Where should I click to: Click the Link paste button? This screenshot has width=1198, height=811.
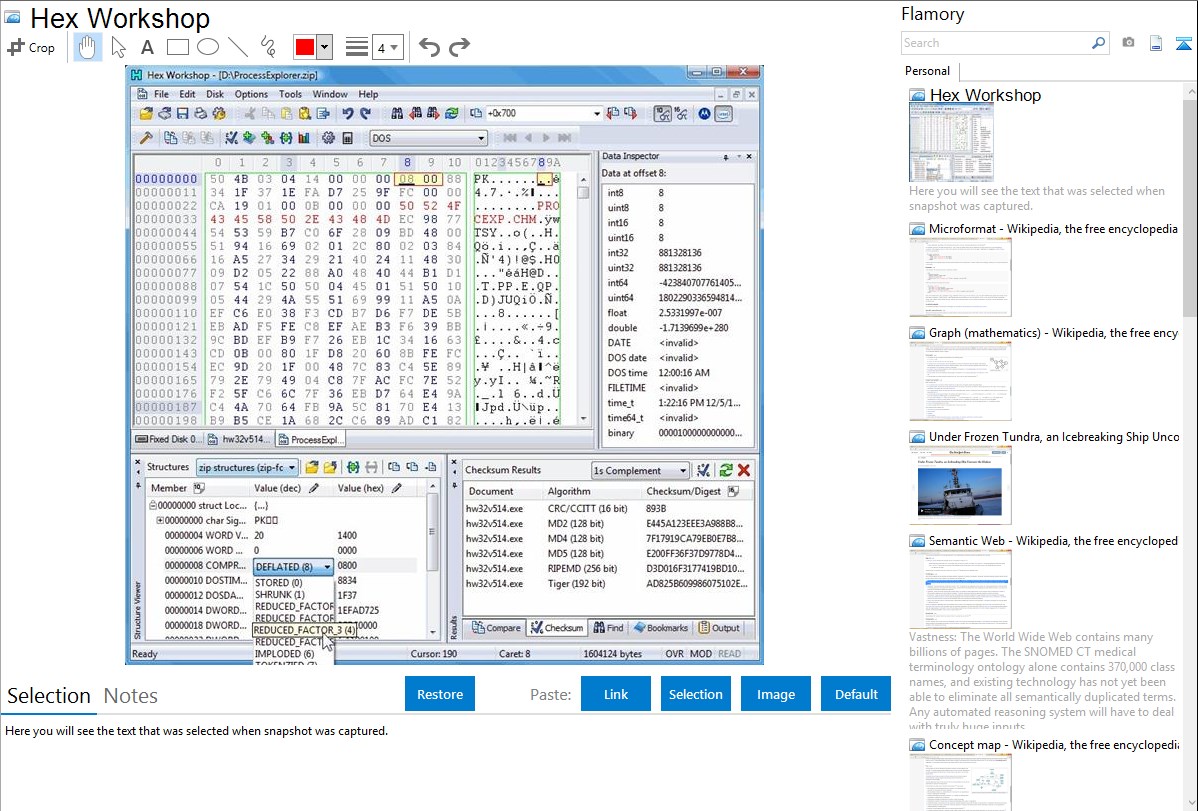(x=616, y=694)
